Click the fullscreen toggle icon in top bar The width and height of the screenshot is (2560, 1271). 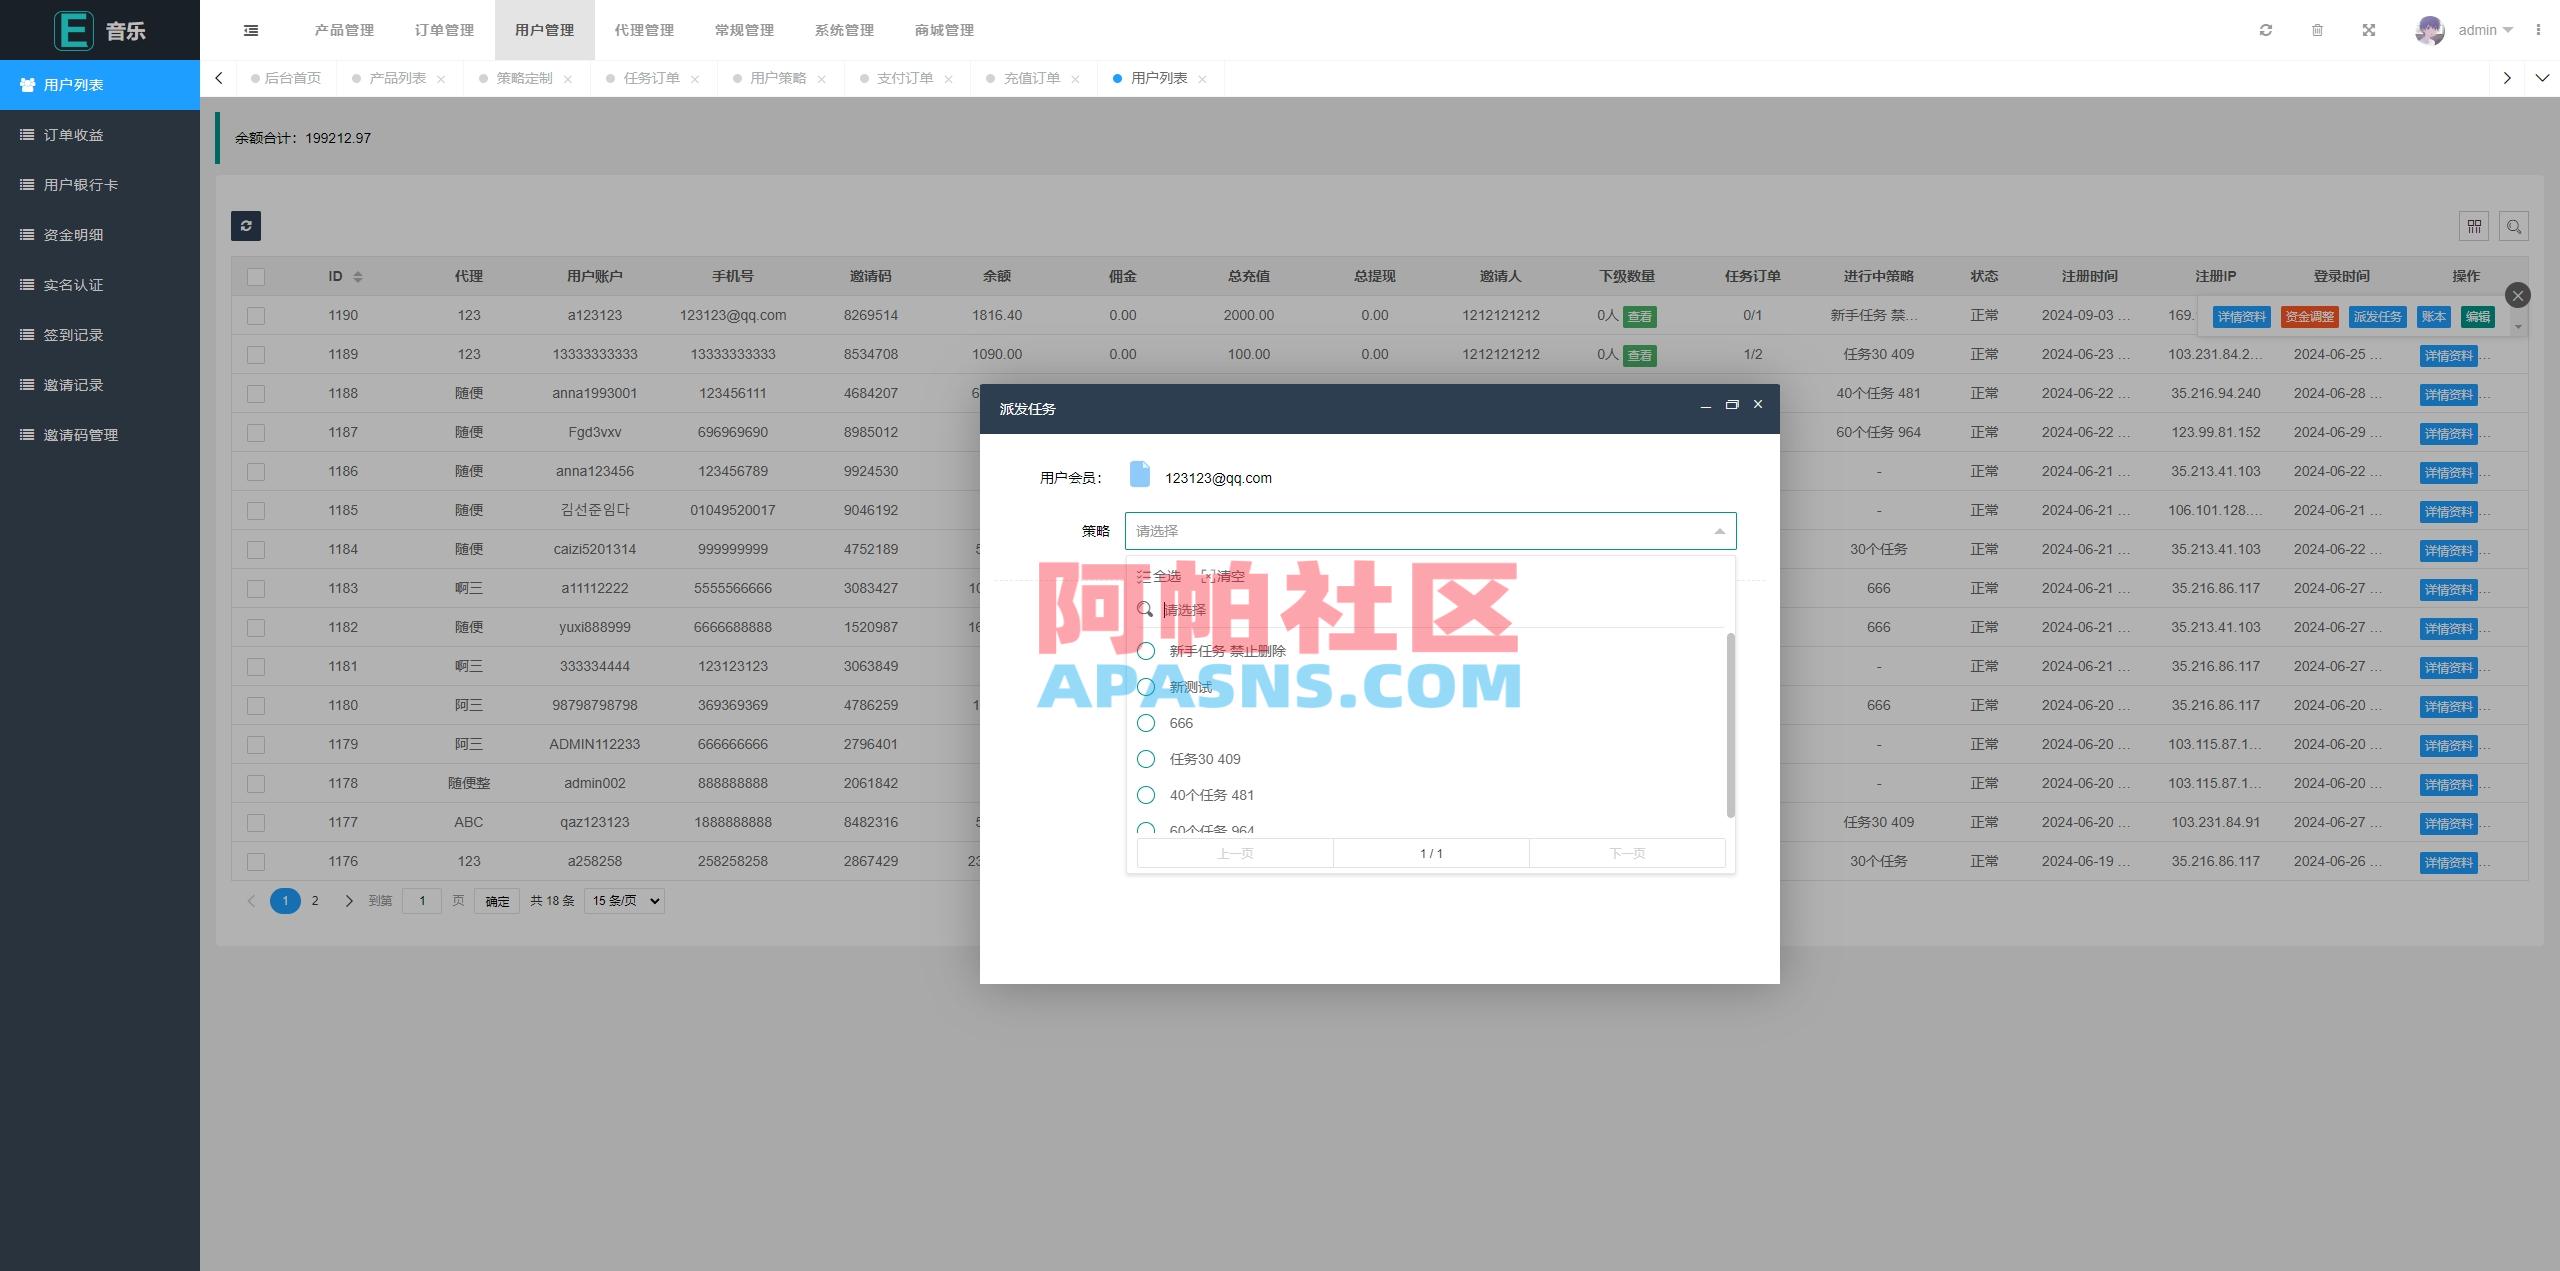(x=2370, y=30)
